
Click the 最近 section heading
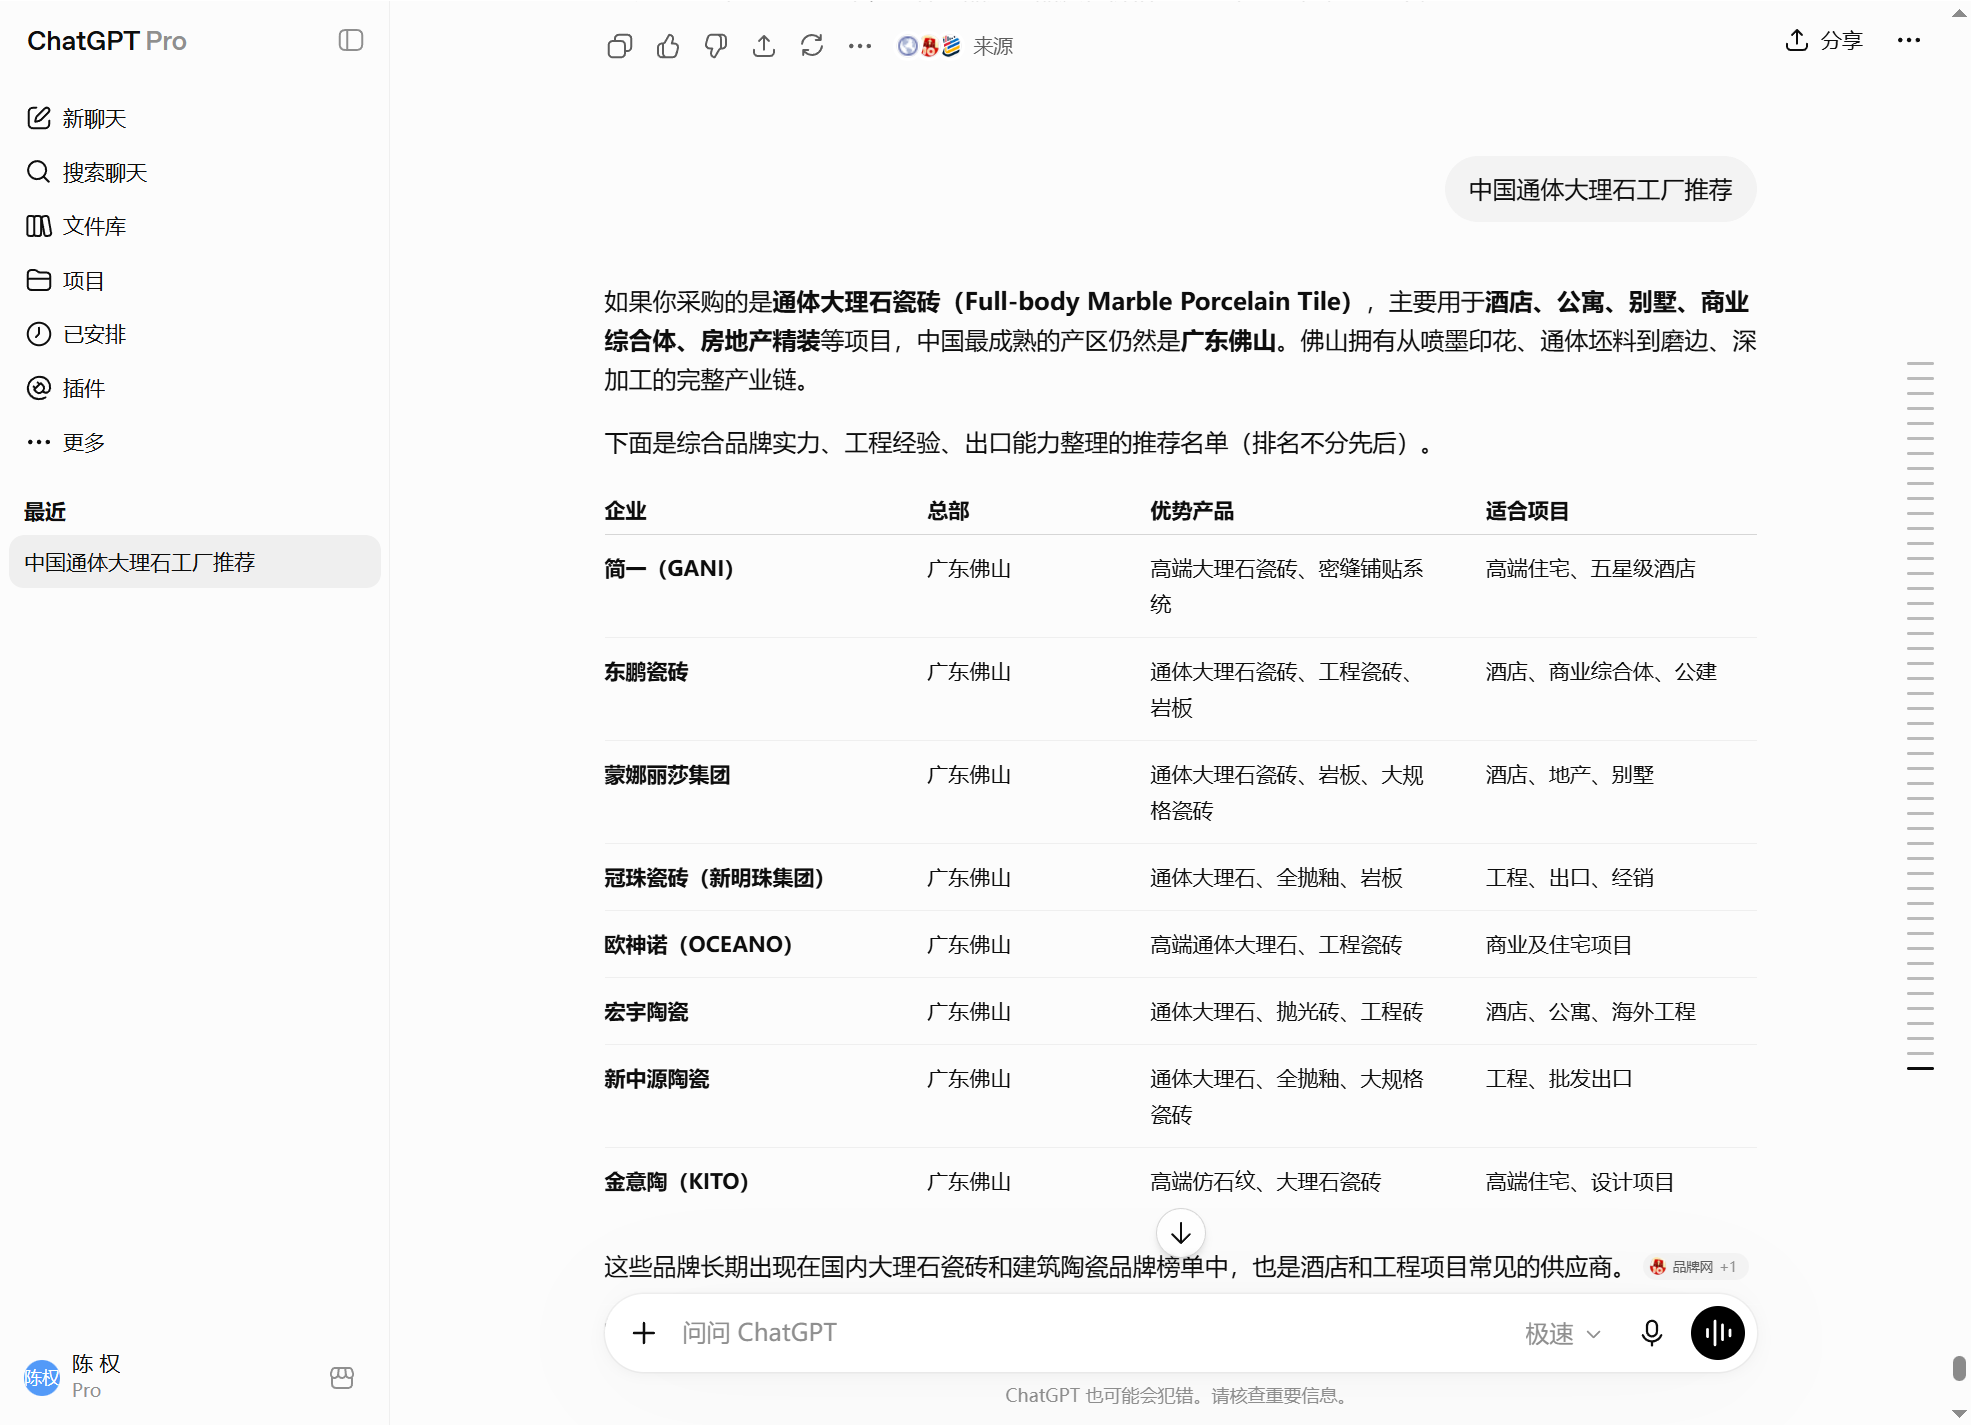(45, 512)
